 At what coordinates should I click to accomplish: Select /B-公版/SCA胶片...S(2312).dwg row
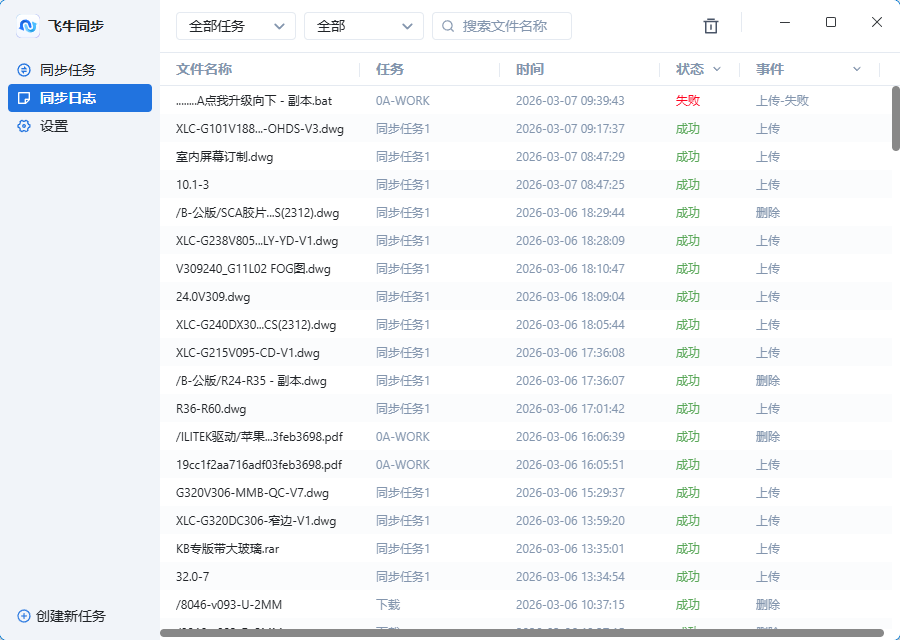(525, 213)
